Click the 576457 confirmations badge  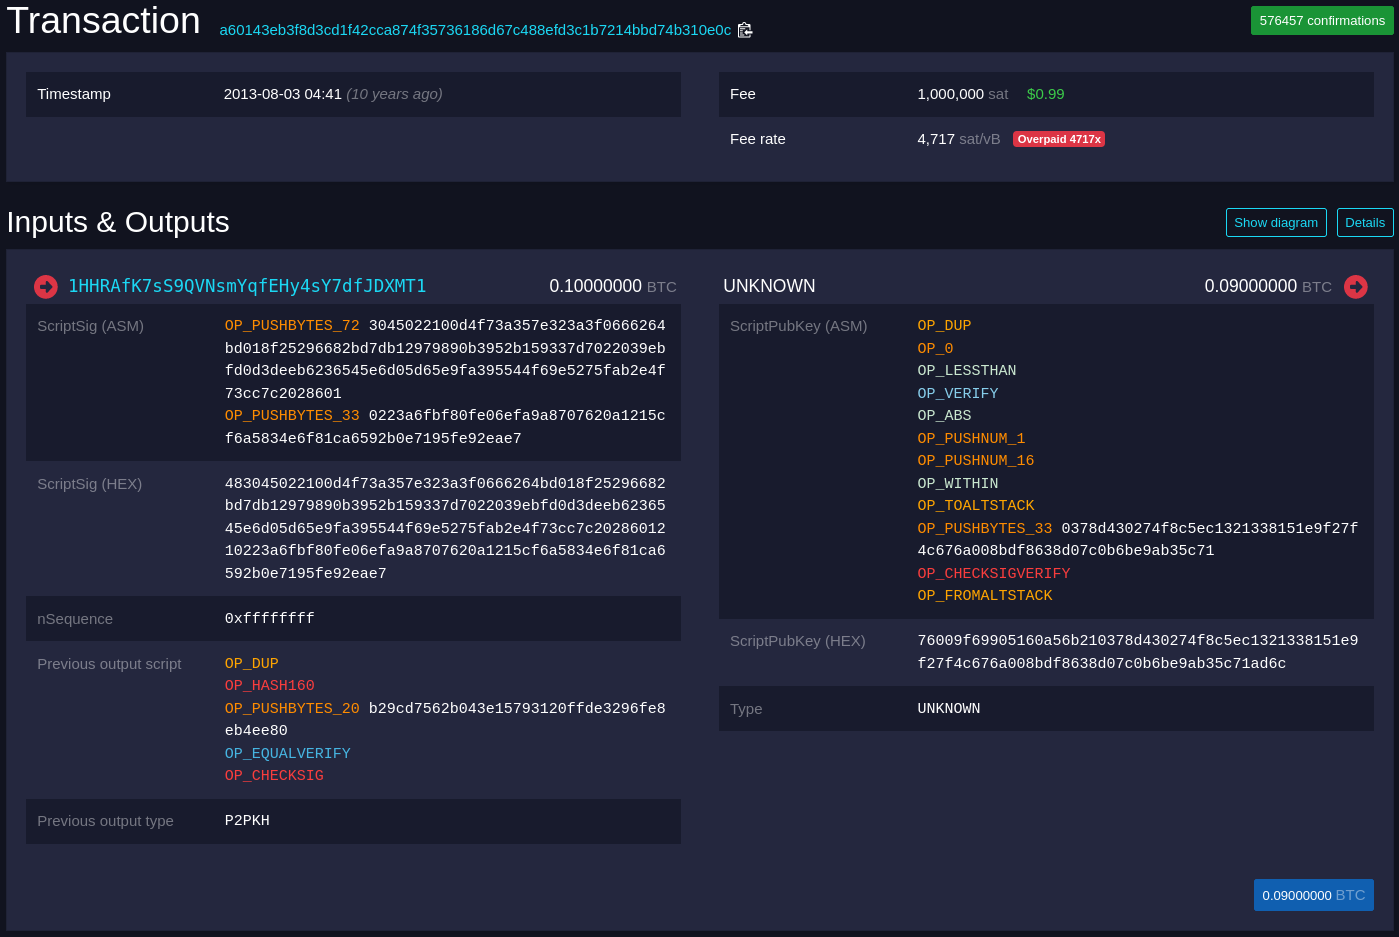[1321, 21]
